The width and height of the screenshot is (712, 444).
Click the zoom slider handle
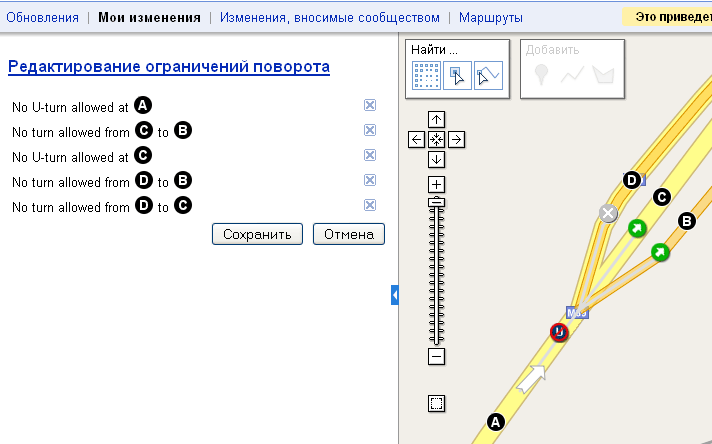(436, 202)
